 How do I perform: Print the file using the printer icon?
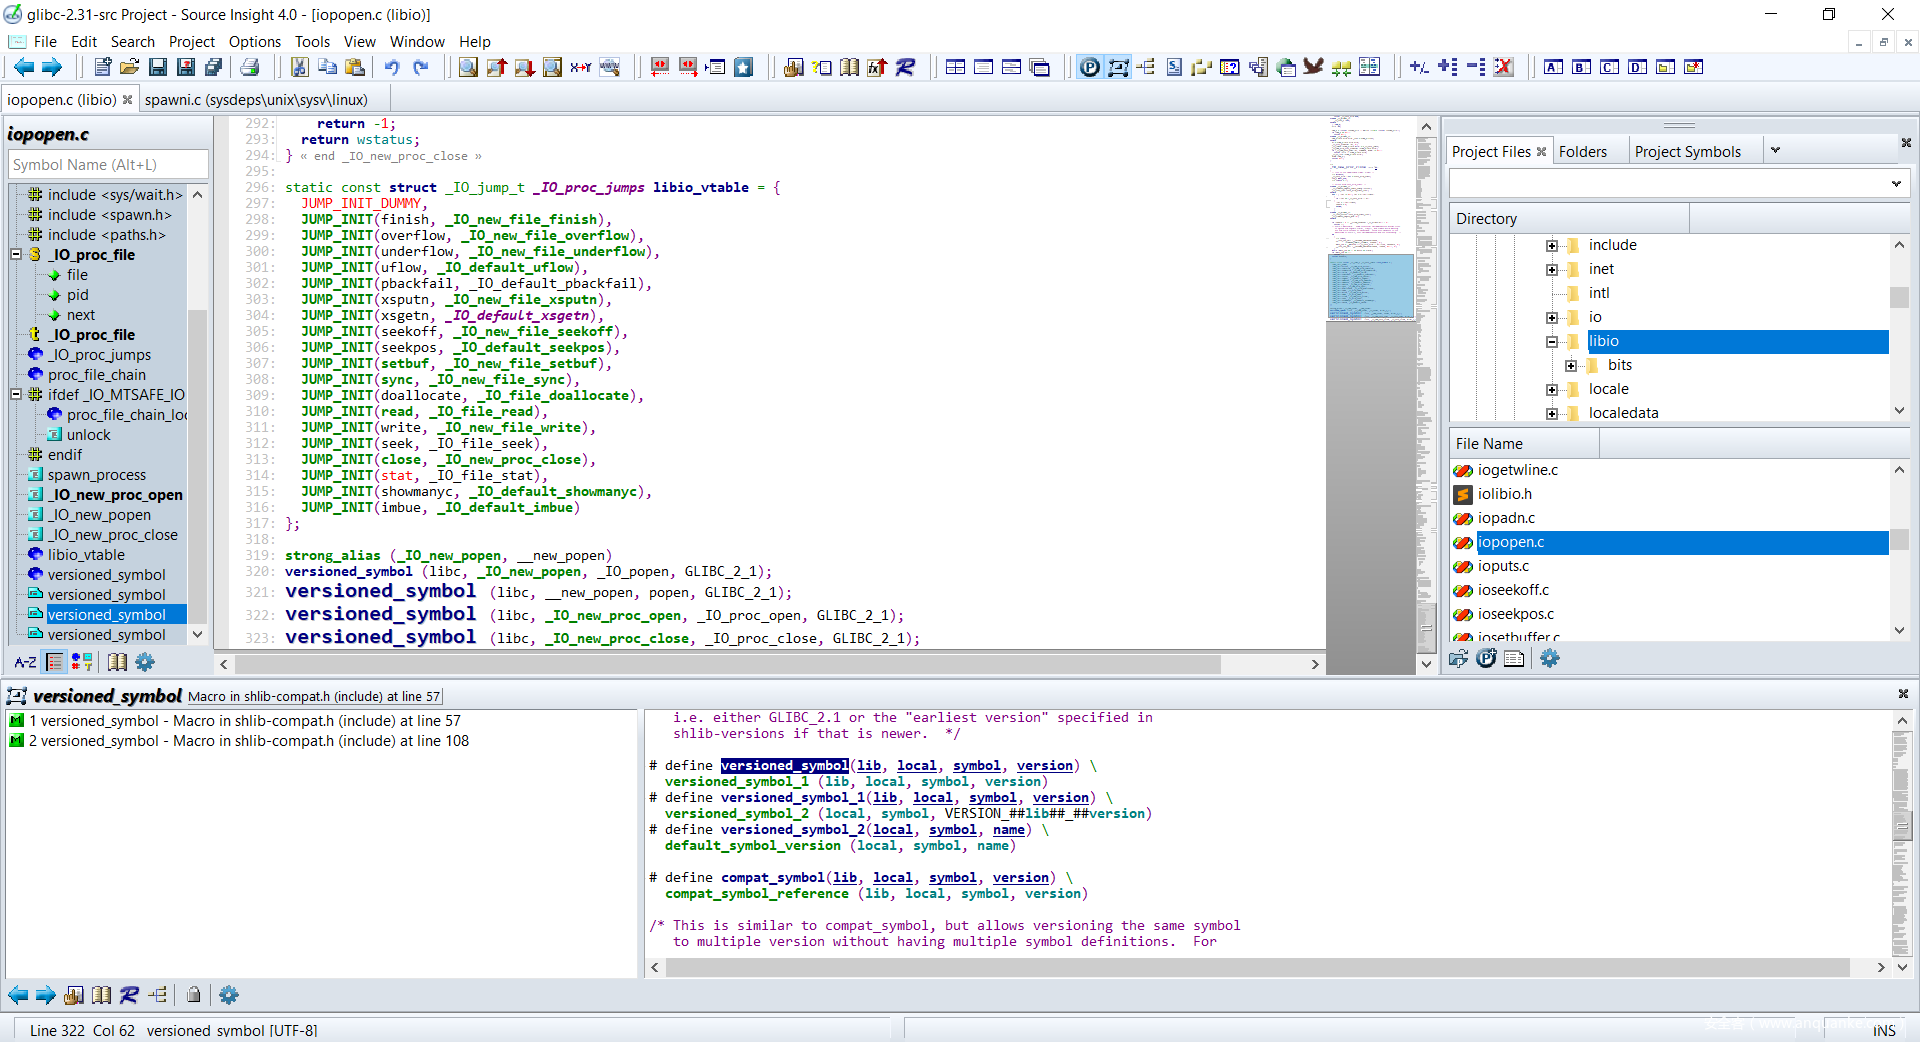pos(250,67)
